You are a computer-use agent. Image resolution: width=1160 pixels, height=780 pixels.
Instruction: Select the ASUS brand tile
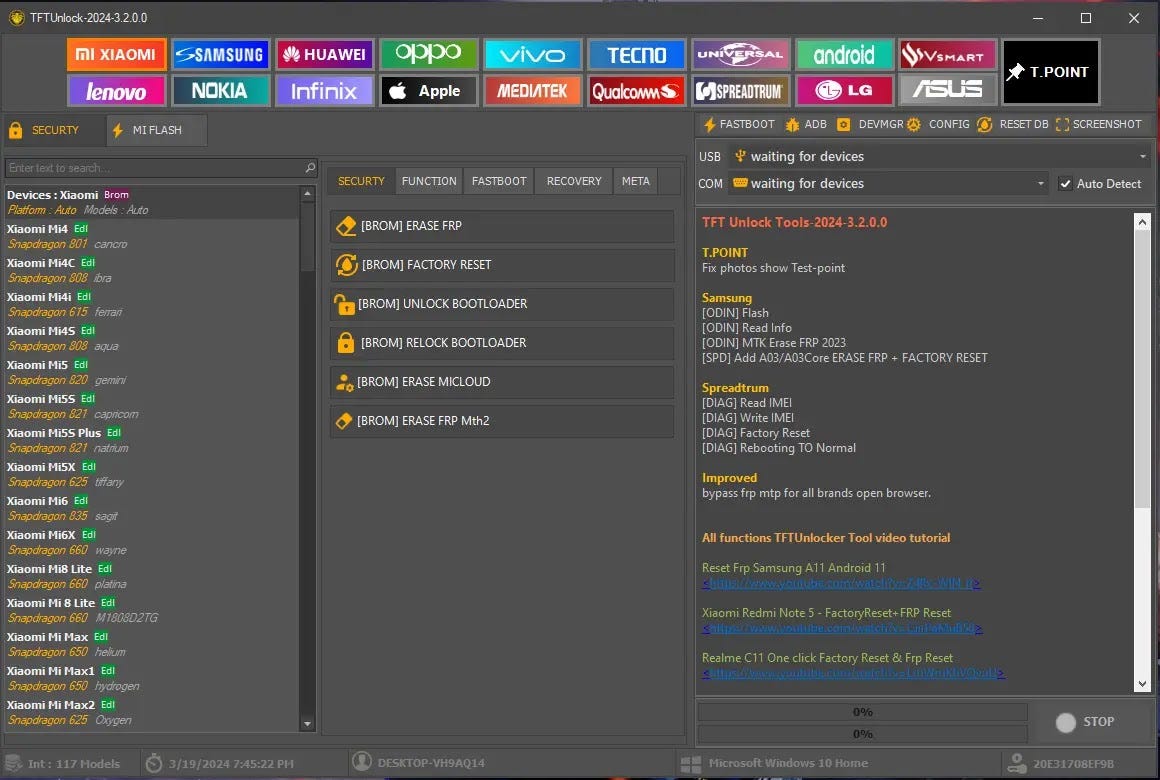pos(948,91)
